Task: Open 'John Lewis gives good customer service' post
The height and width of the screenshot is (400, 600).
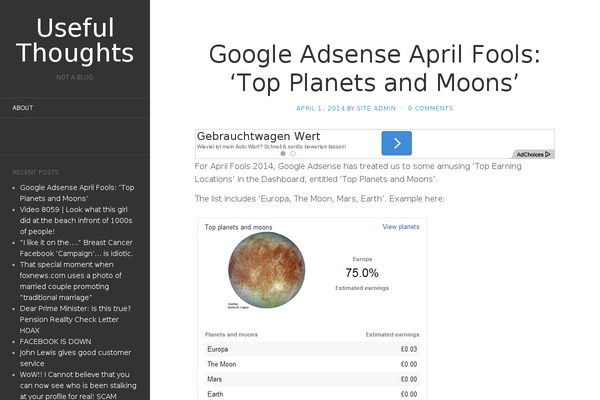Action: pos(76,358)
